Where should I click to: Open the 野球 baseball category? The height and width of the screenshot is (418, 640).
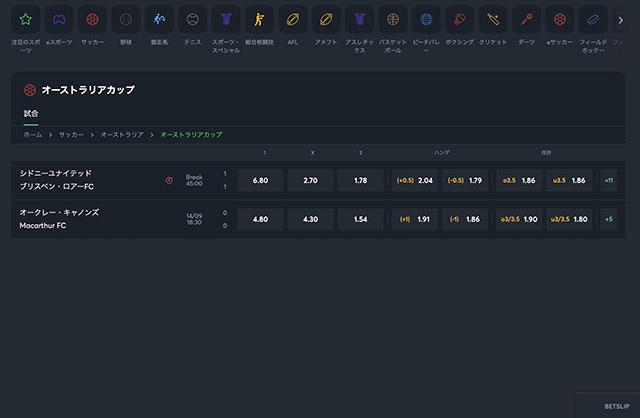coord(125,19)
